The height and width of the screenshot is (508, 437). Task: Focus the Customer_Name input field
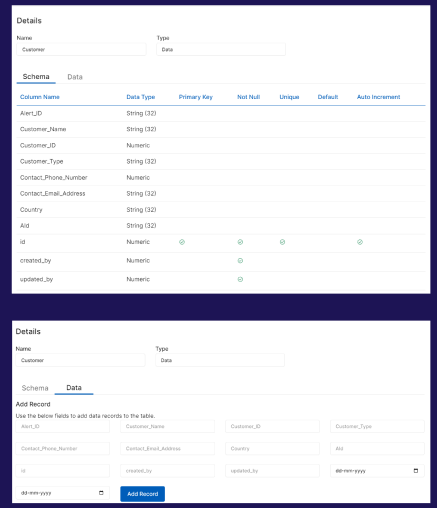coord(167,426)
